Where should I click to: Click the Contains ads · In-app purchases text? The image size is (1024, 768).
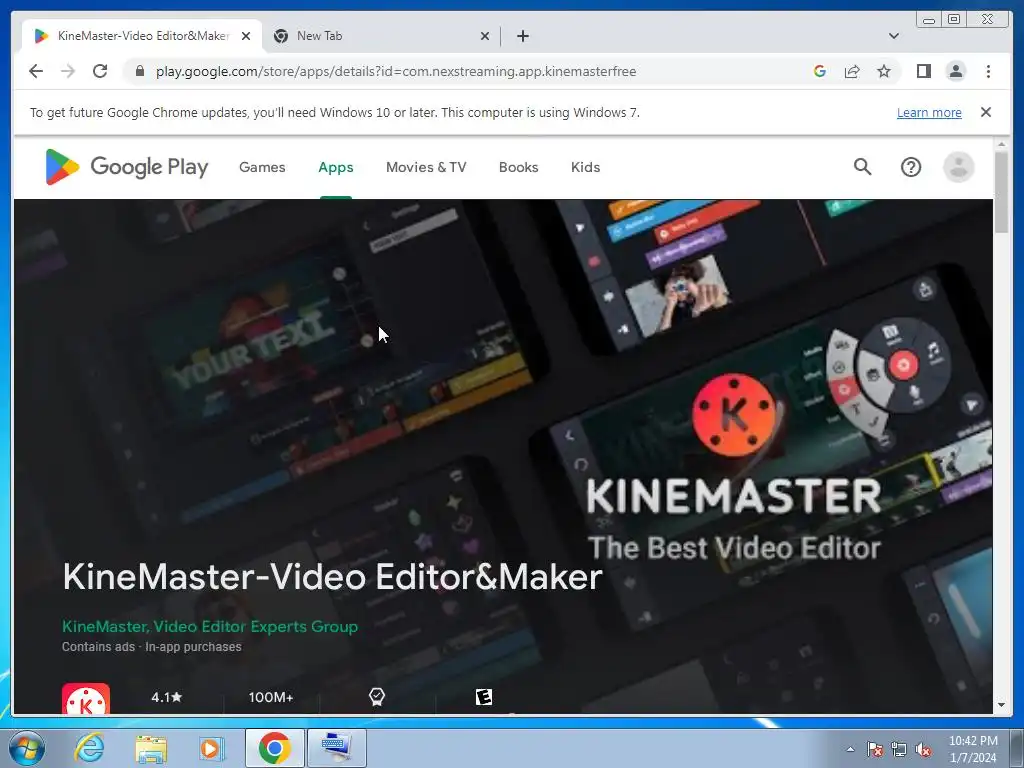152,647
